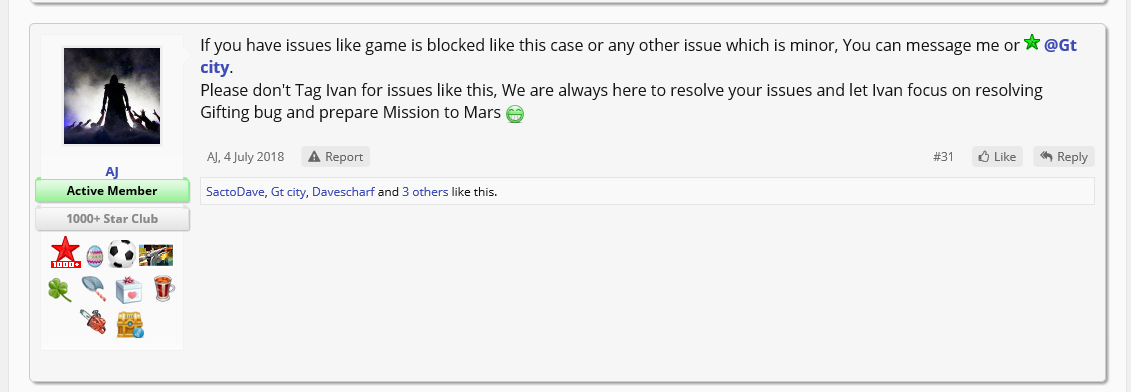Open SactoDave's profile from likes

[235, 192]
